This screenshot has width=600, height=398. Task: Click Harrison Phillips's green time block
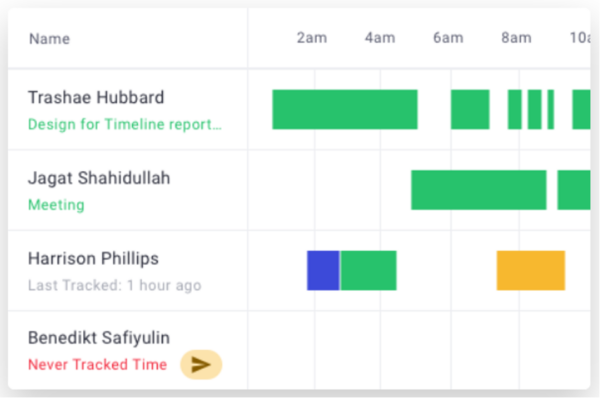(368, 271)
